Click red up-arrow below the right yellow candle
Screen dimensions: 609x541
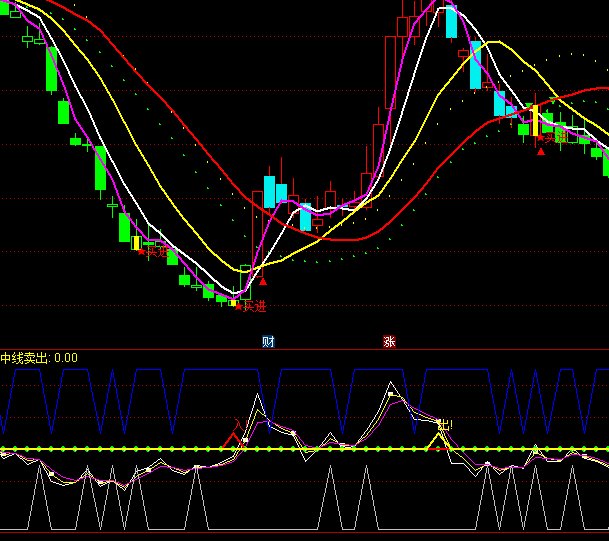[x=541, y=151]
